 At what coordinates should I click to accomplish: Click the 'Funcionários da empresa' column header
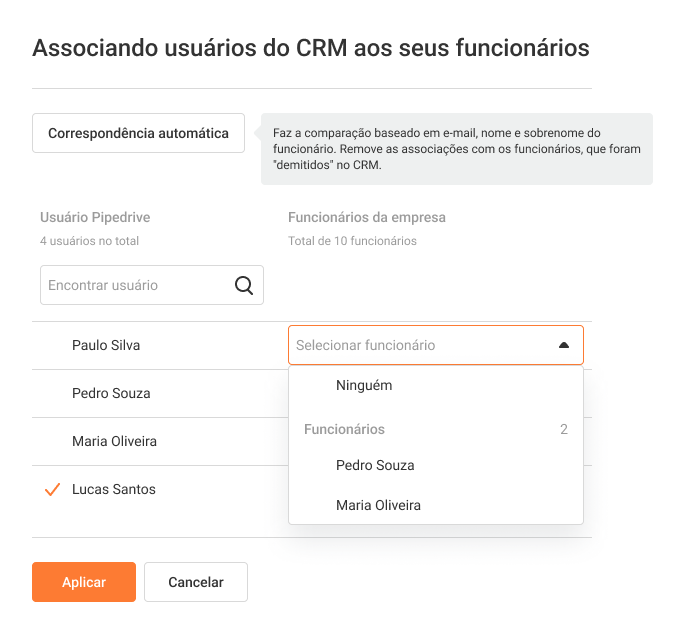pyautogui.click(x=367, y=217)
